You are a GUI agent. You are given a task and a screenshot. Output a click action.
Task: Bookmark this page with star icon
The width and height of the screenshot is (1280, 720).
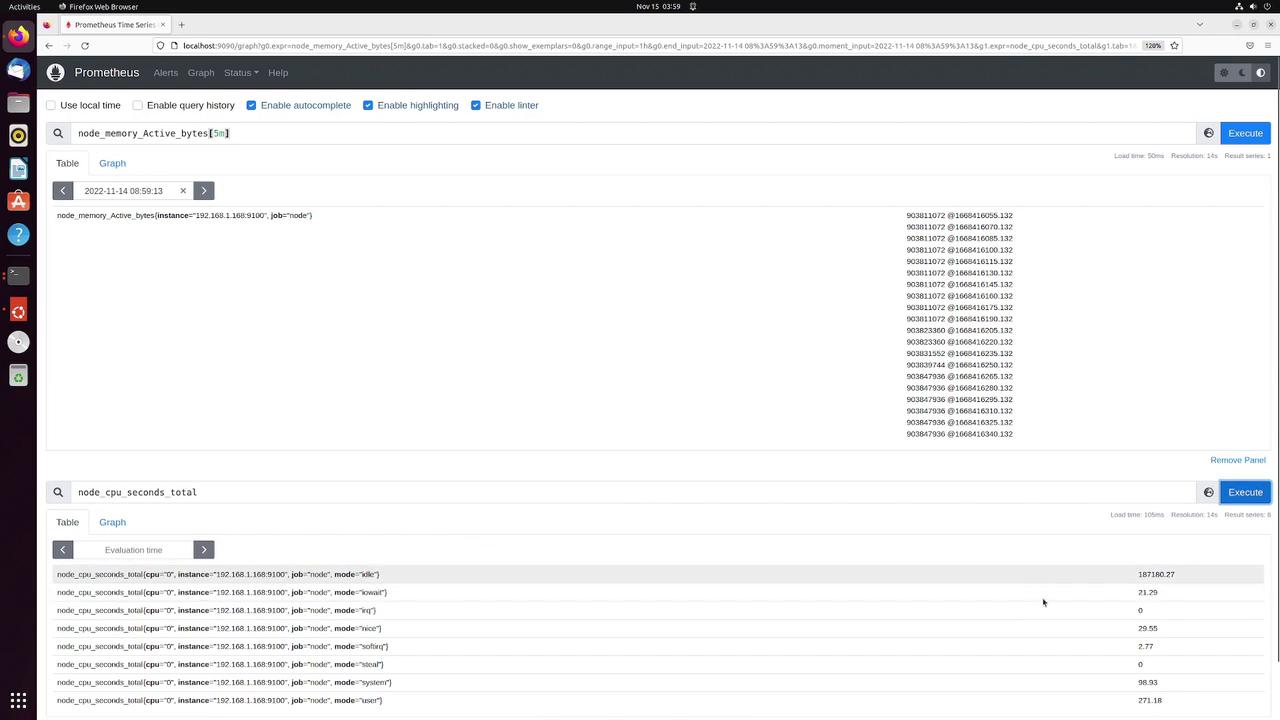(1174, 45)
